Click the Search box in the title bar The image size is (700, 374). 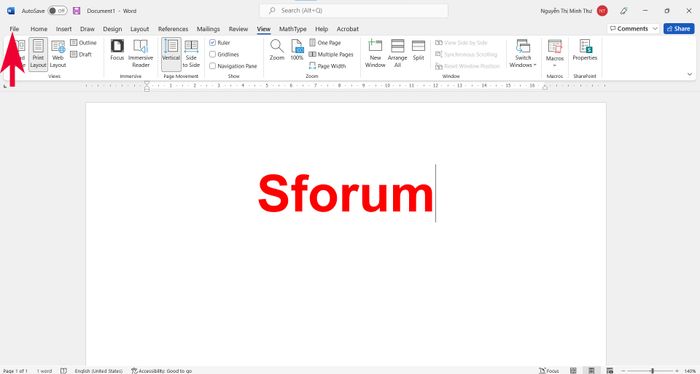pos(354,11)
